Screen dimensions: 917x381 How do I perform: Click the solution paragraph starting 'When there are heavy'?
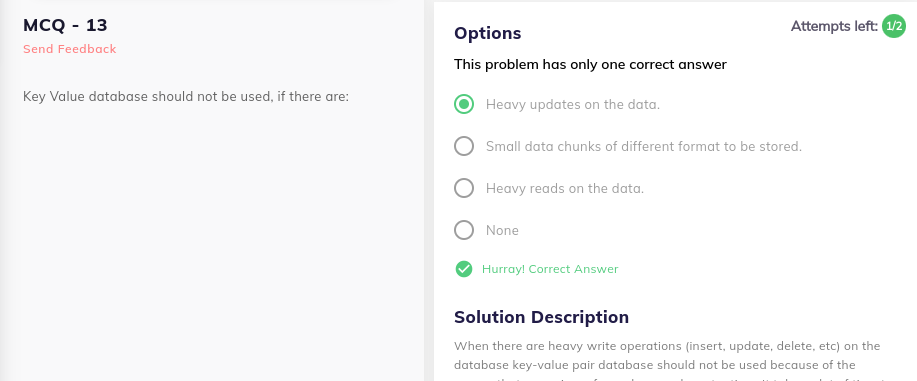click(x=667, y=346)
